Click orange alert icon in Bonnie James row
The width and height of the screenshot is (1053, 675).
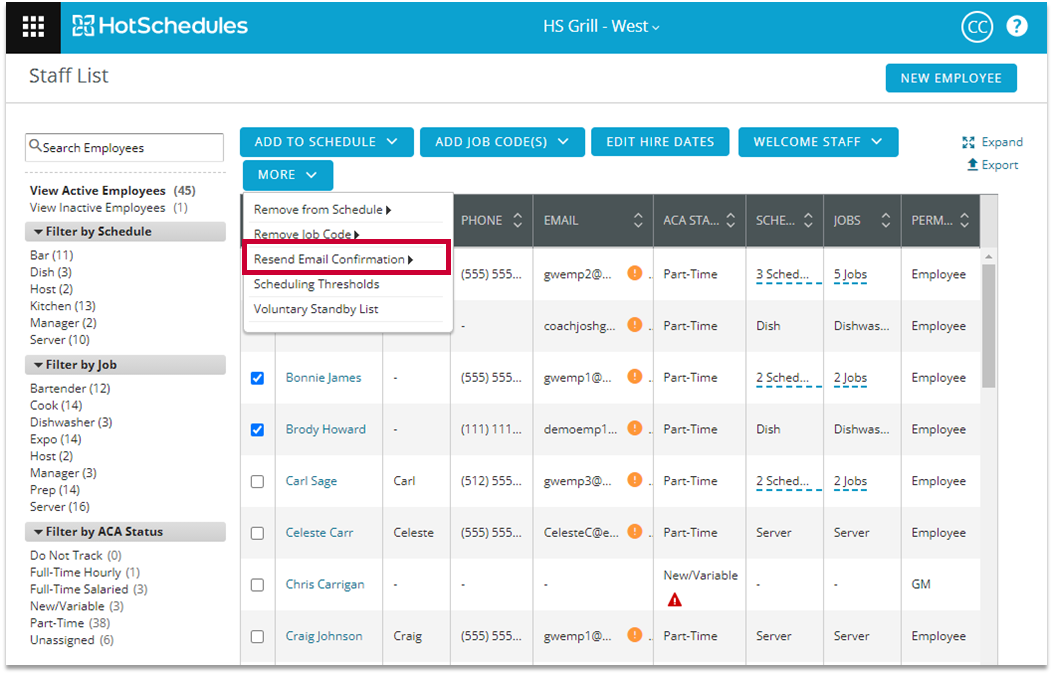coord(634,377)
